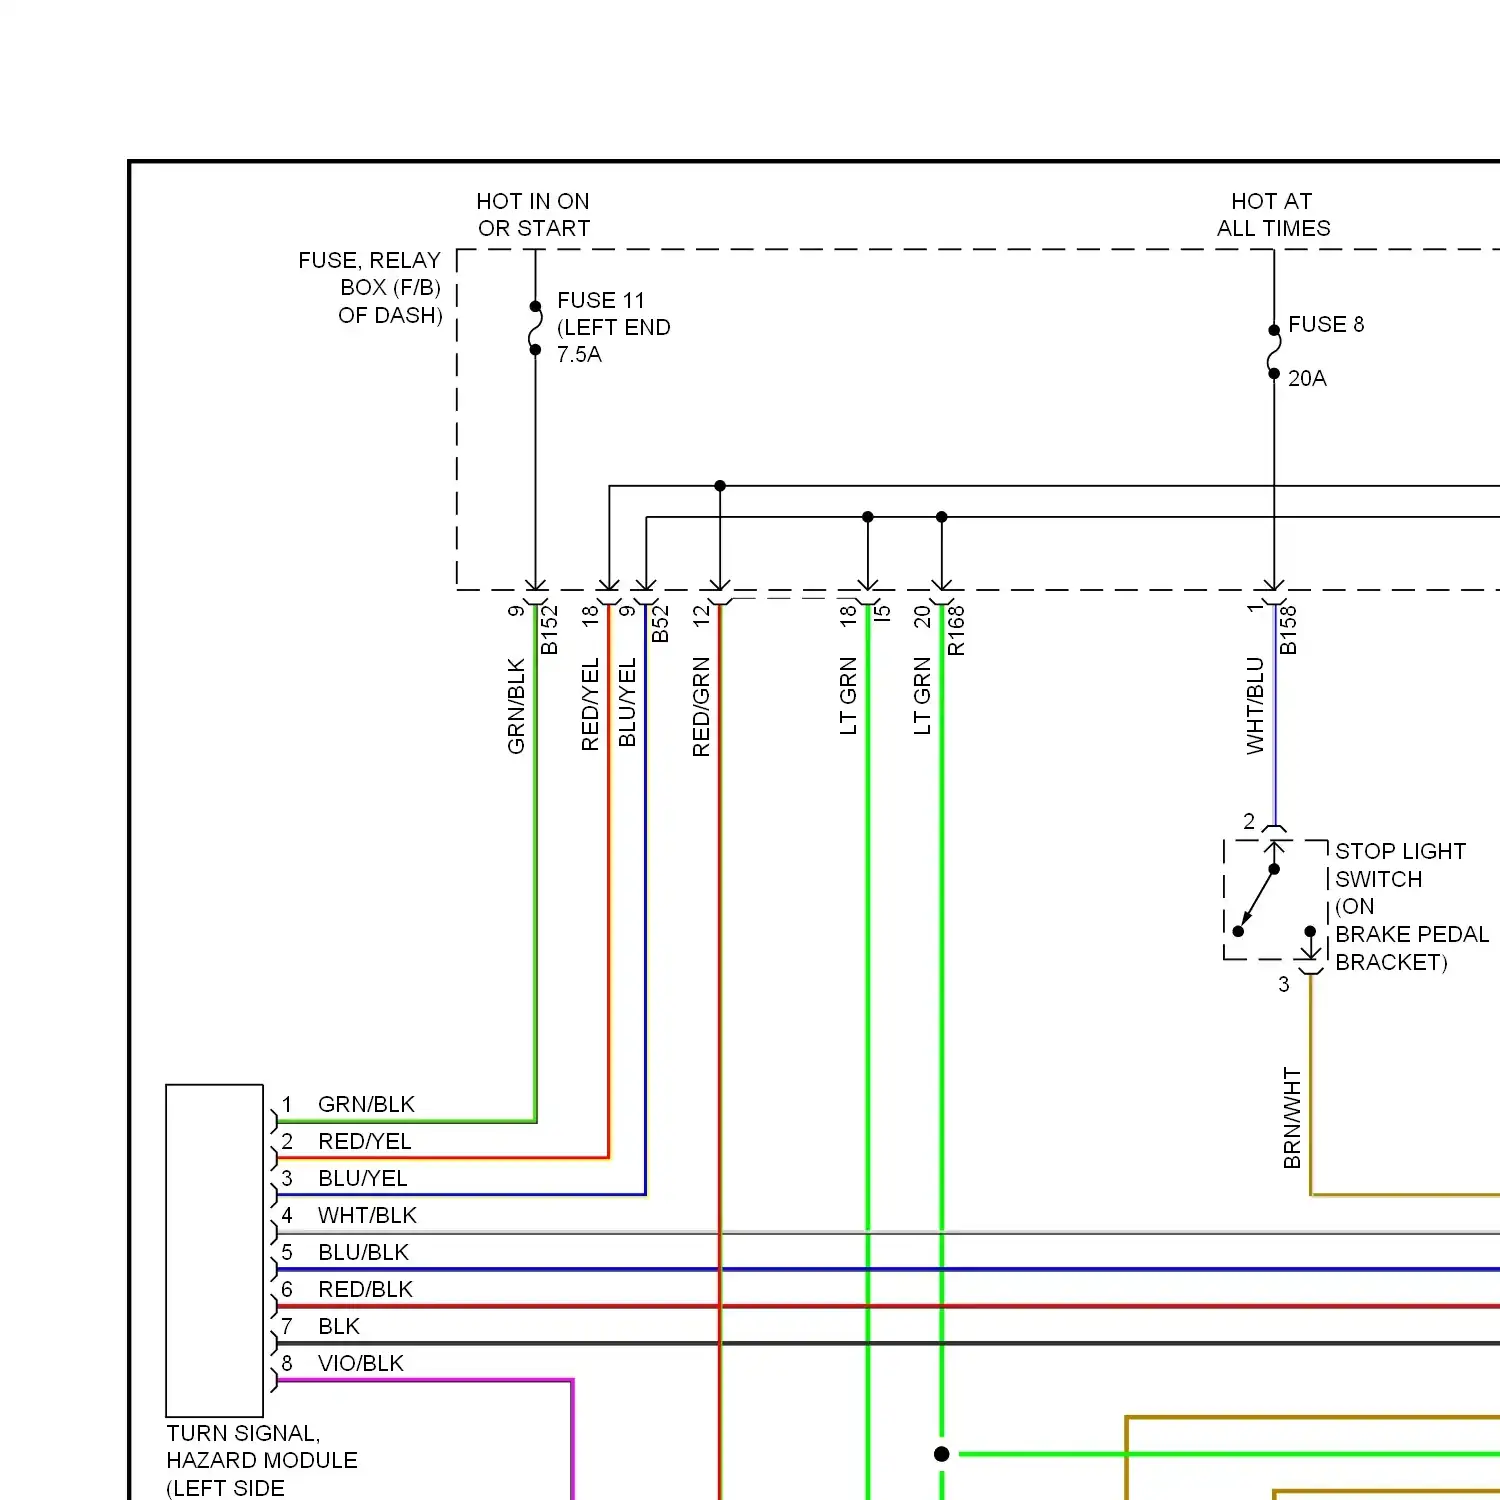The width and height of the screenshot is (1500, 1500).
Task: Click the FUSE 11 (LEFT END 7.5A label
Action: 613,327
